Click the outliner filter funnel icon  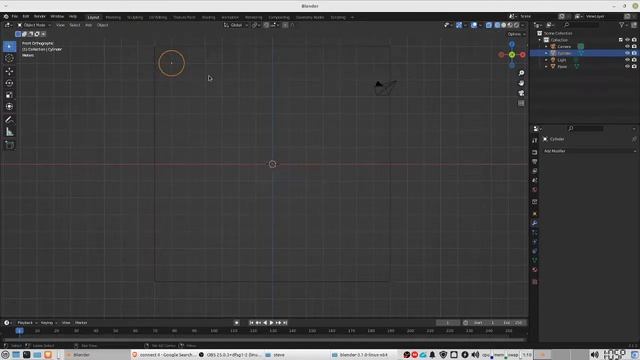tap(622, 25)
